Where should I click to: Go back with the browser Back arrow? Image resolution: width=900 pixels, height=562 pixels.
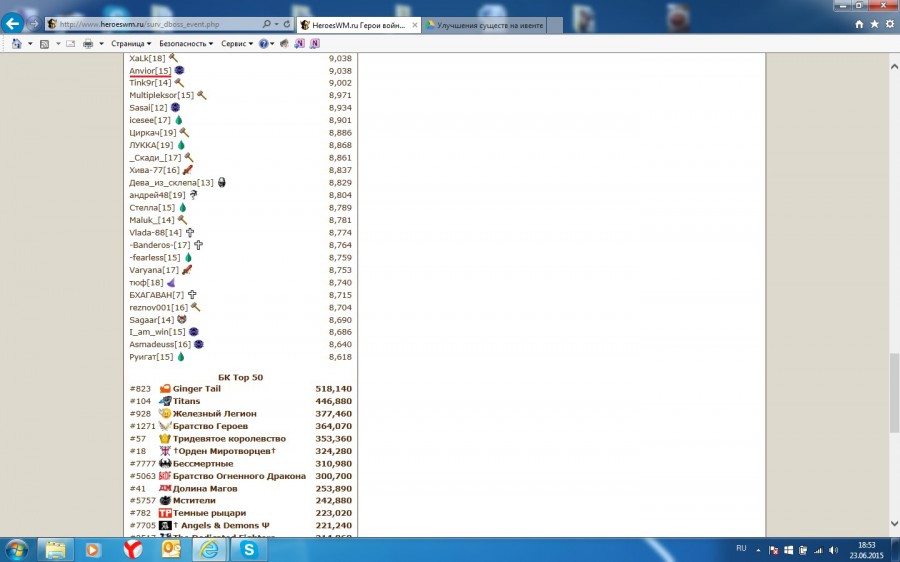click(12, 24)
